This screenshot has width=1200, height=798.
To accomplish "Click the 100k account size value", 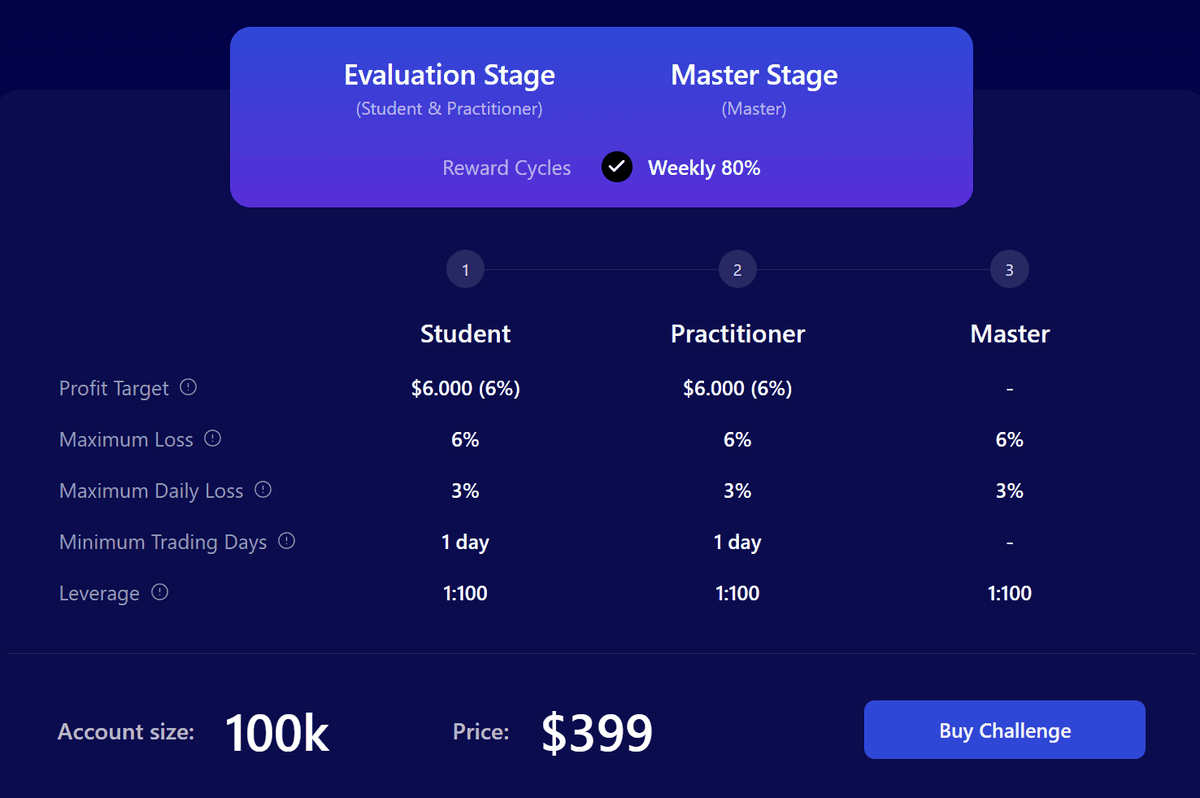I will pos(277,732).
